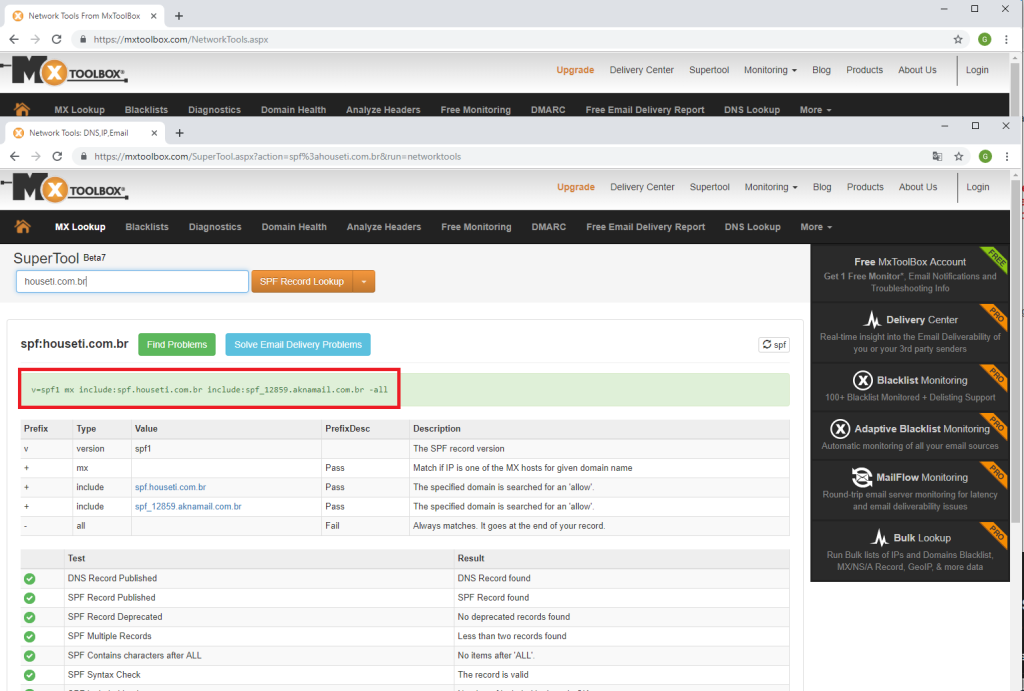Expand the More menu in background navbar
1024x691 pixels.
815,110
